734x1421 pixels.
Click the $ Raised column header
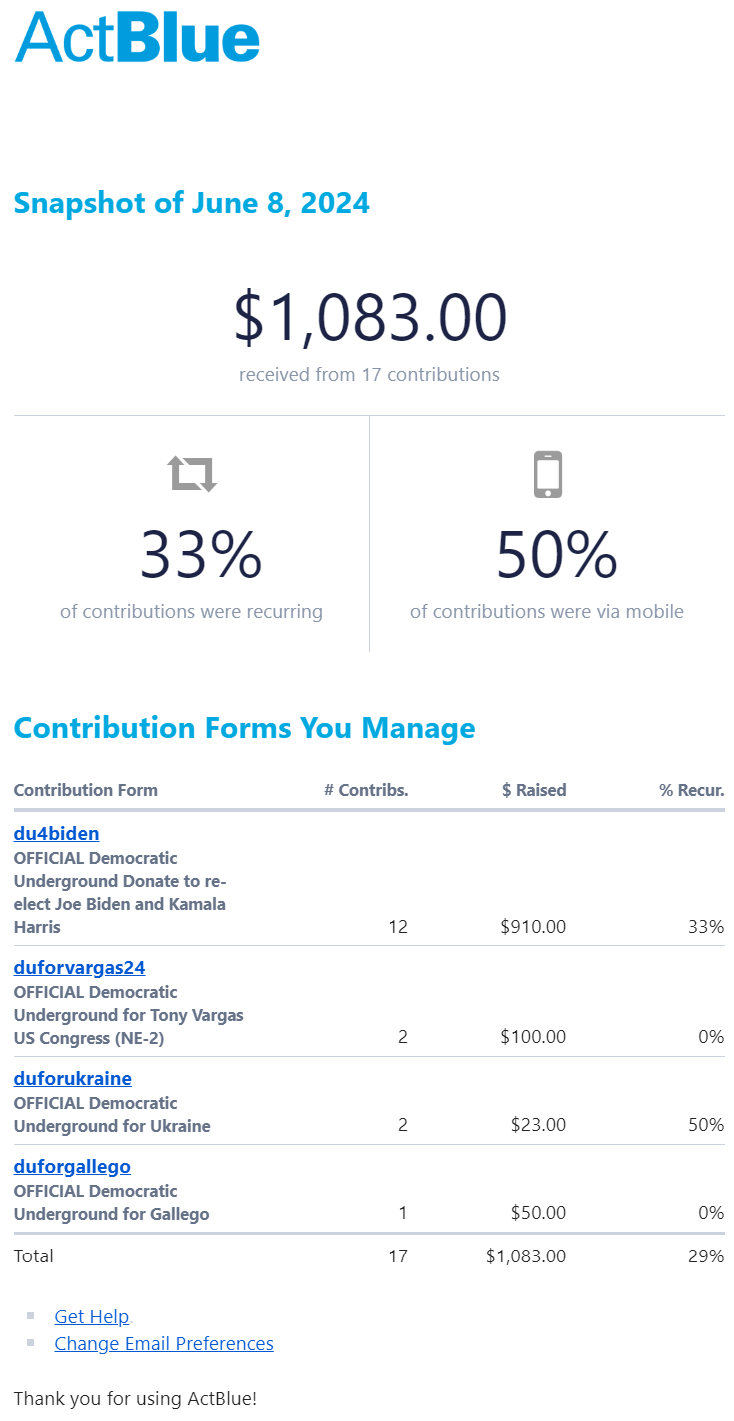tap(534, 790)
